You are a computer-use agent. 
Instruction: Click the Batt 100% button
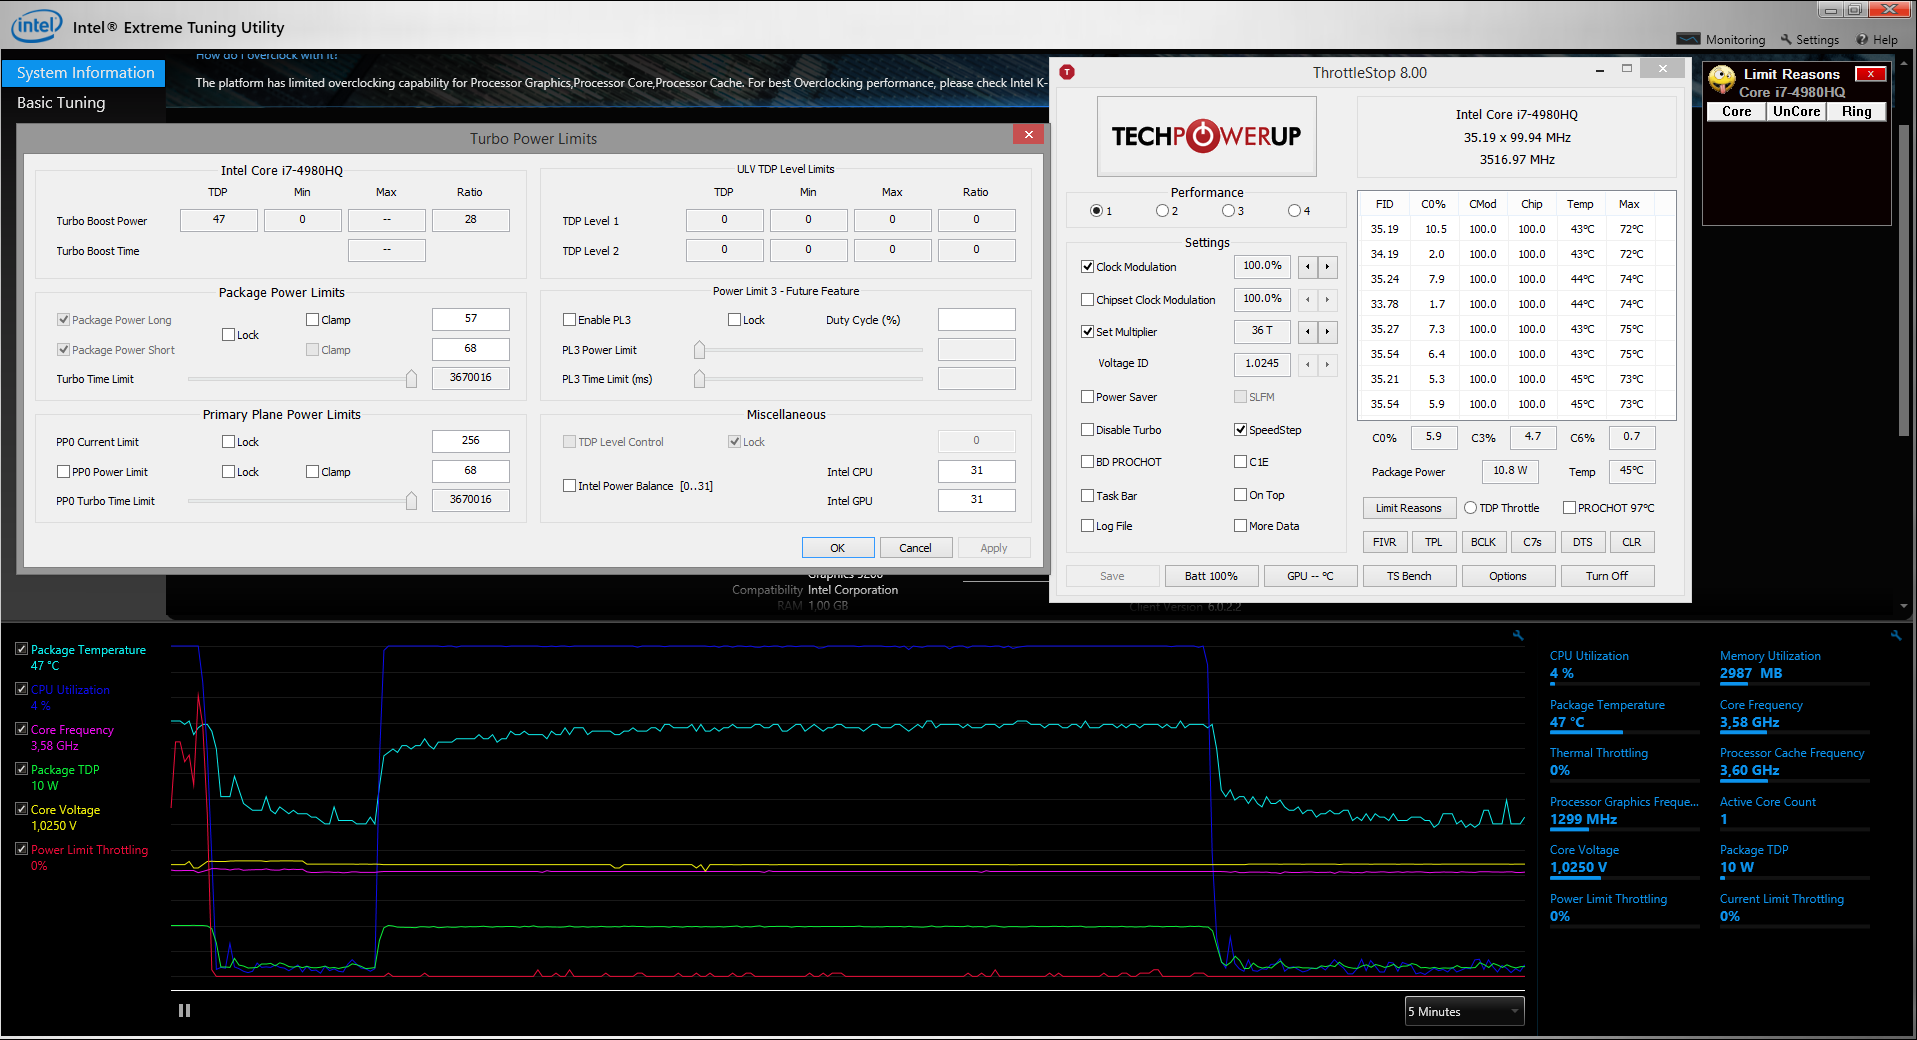pos(1210,576)
